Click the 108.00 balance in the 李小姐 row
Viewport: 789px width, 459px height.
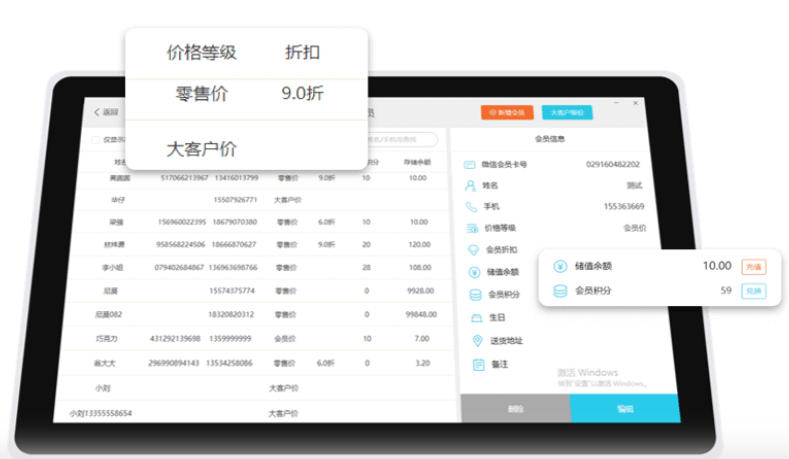(420, 268)
